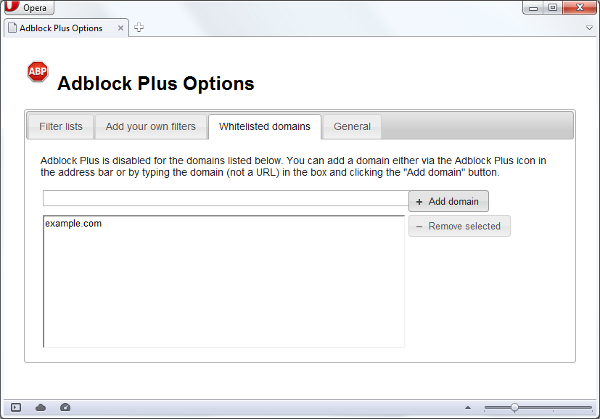The width and height of the screenshot is (600, 419).
Task: Toggle the panel icon in status bar
Action: [16, 407]
